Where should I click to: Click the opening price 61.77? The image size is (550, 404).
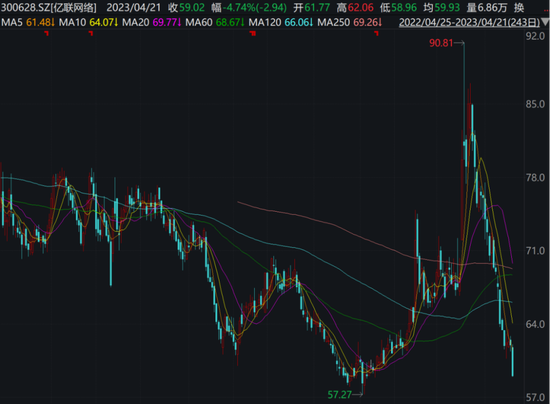(317, 7)
